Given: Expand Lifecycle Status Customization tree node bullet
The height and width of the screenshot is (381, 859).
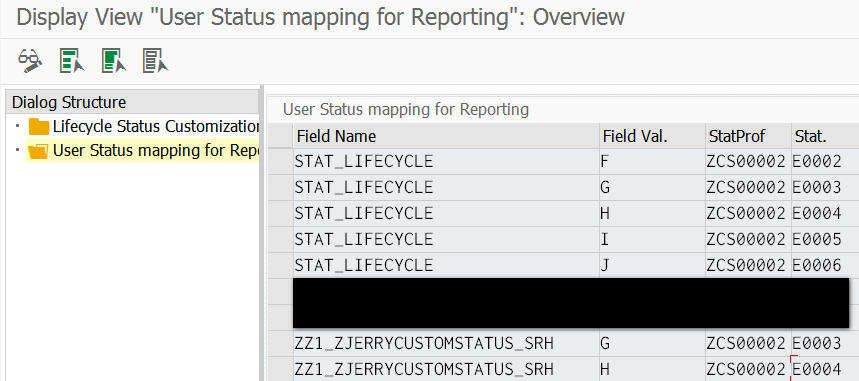Looking at the screenshot, I should pos(18,126).
